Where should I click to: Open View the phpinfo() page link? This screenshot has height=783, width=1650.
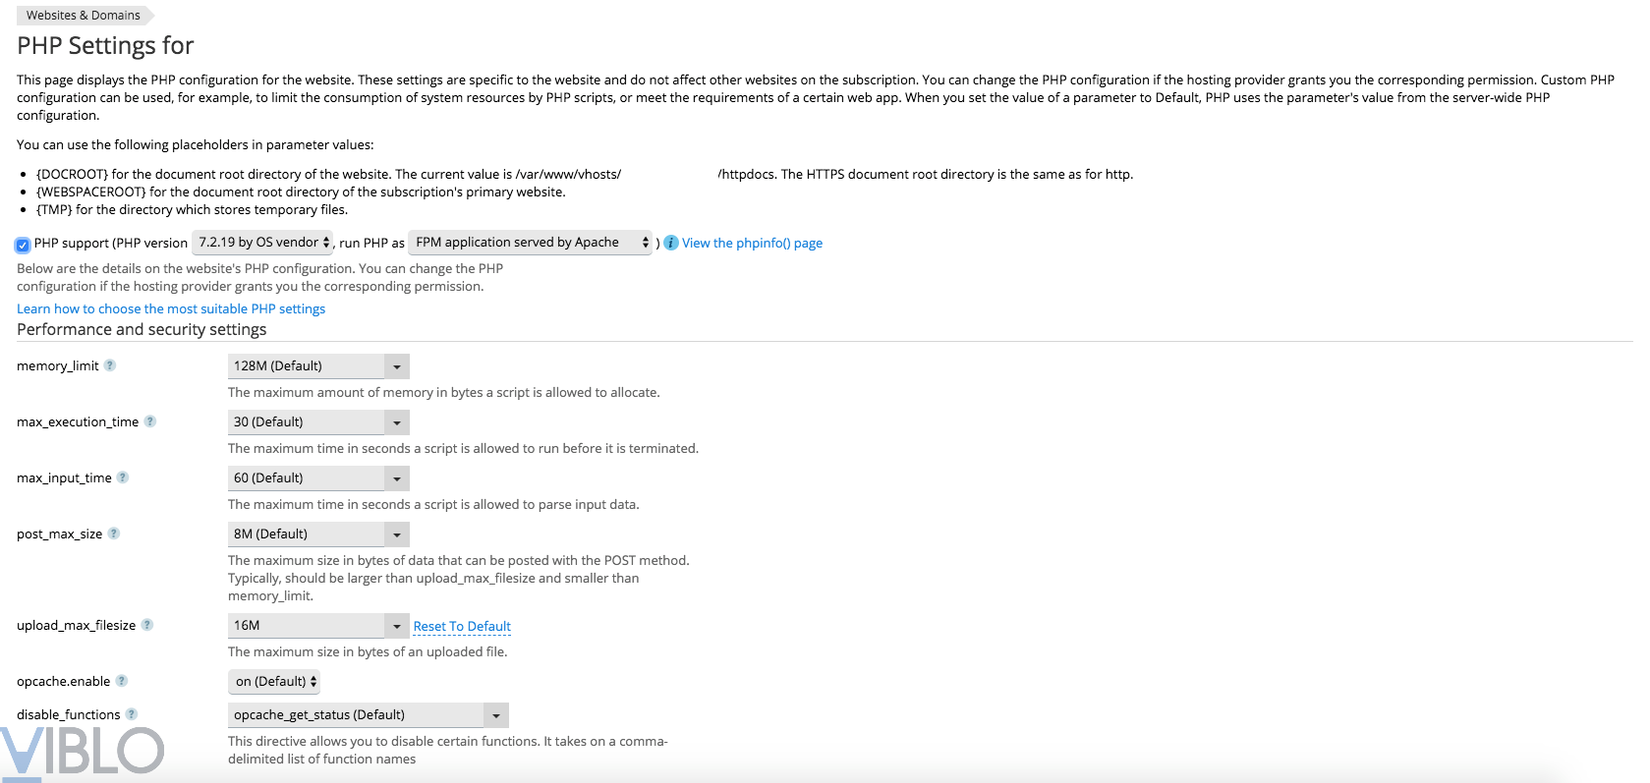752,243
